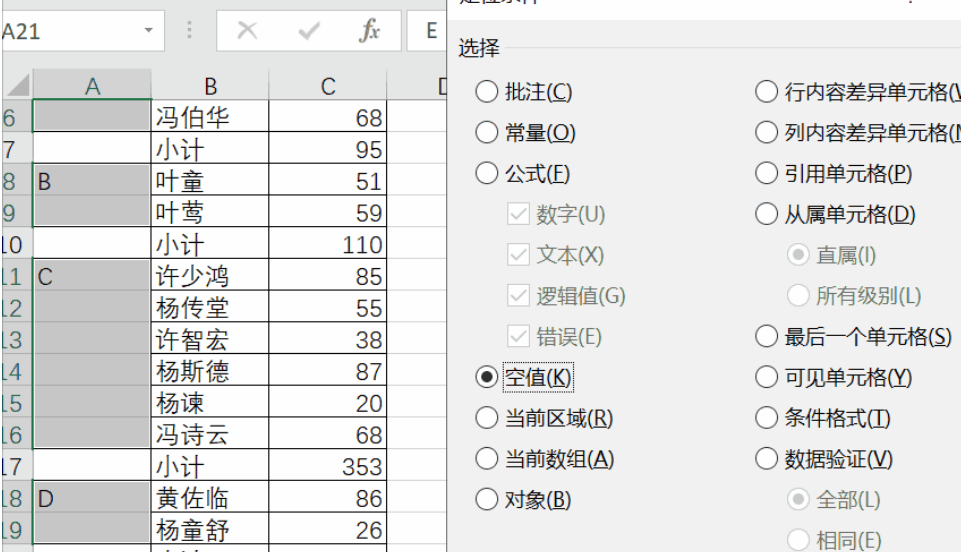Select the 批注(C) radio option
This screenshot has height=552, width=961.
[x=487, y=92]
